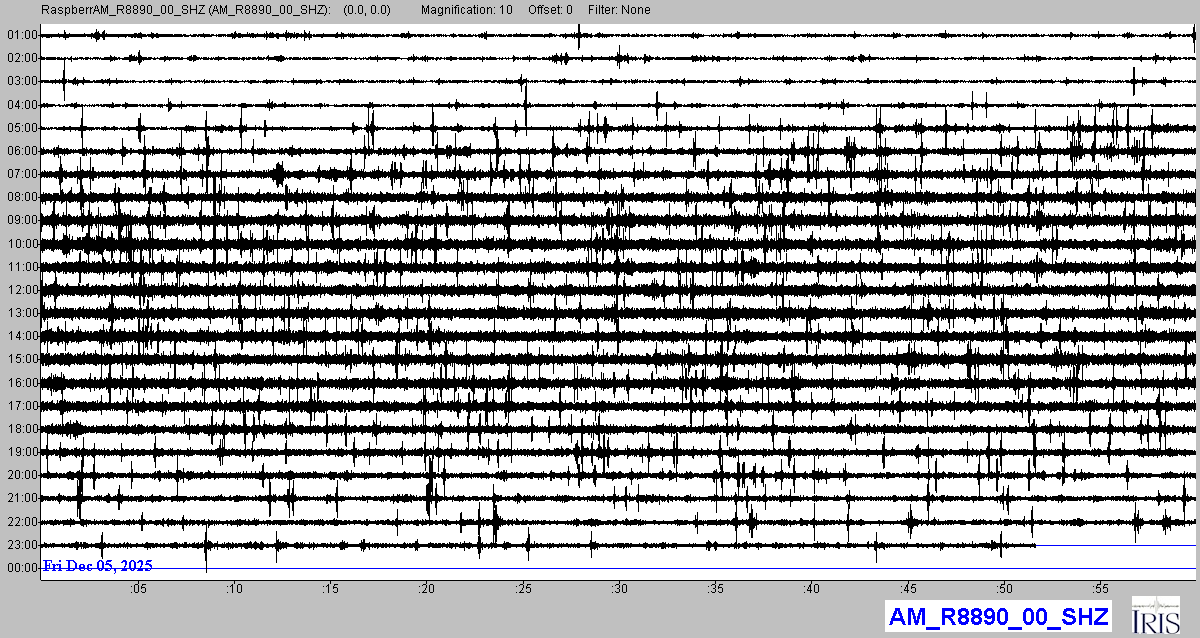The width and height of the screenshot is (1200, 638).
Task: Select the 12:00 hour trace label
Action: click(21, 290)
